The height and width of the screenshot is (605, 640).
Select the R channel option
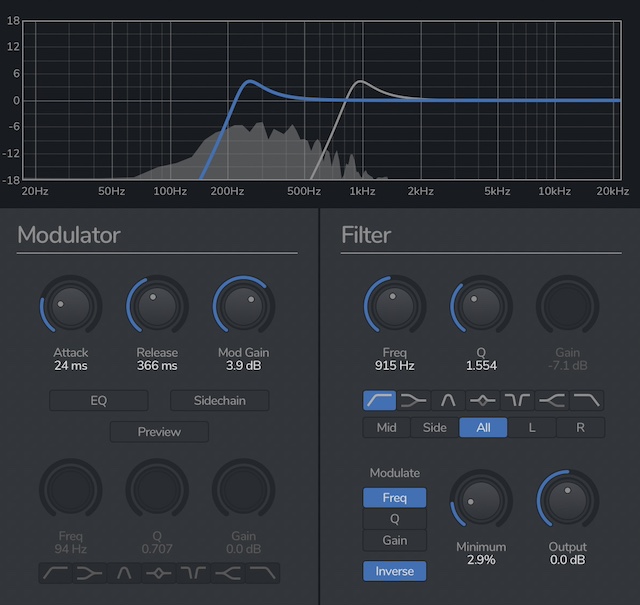click(581, 427)
